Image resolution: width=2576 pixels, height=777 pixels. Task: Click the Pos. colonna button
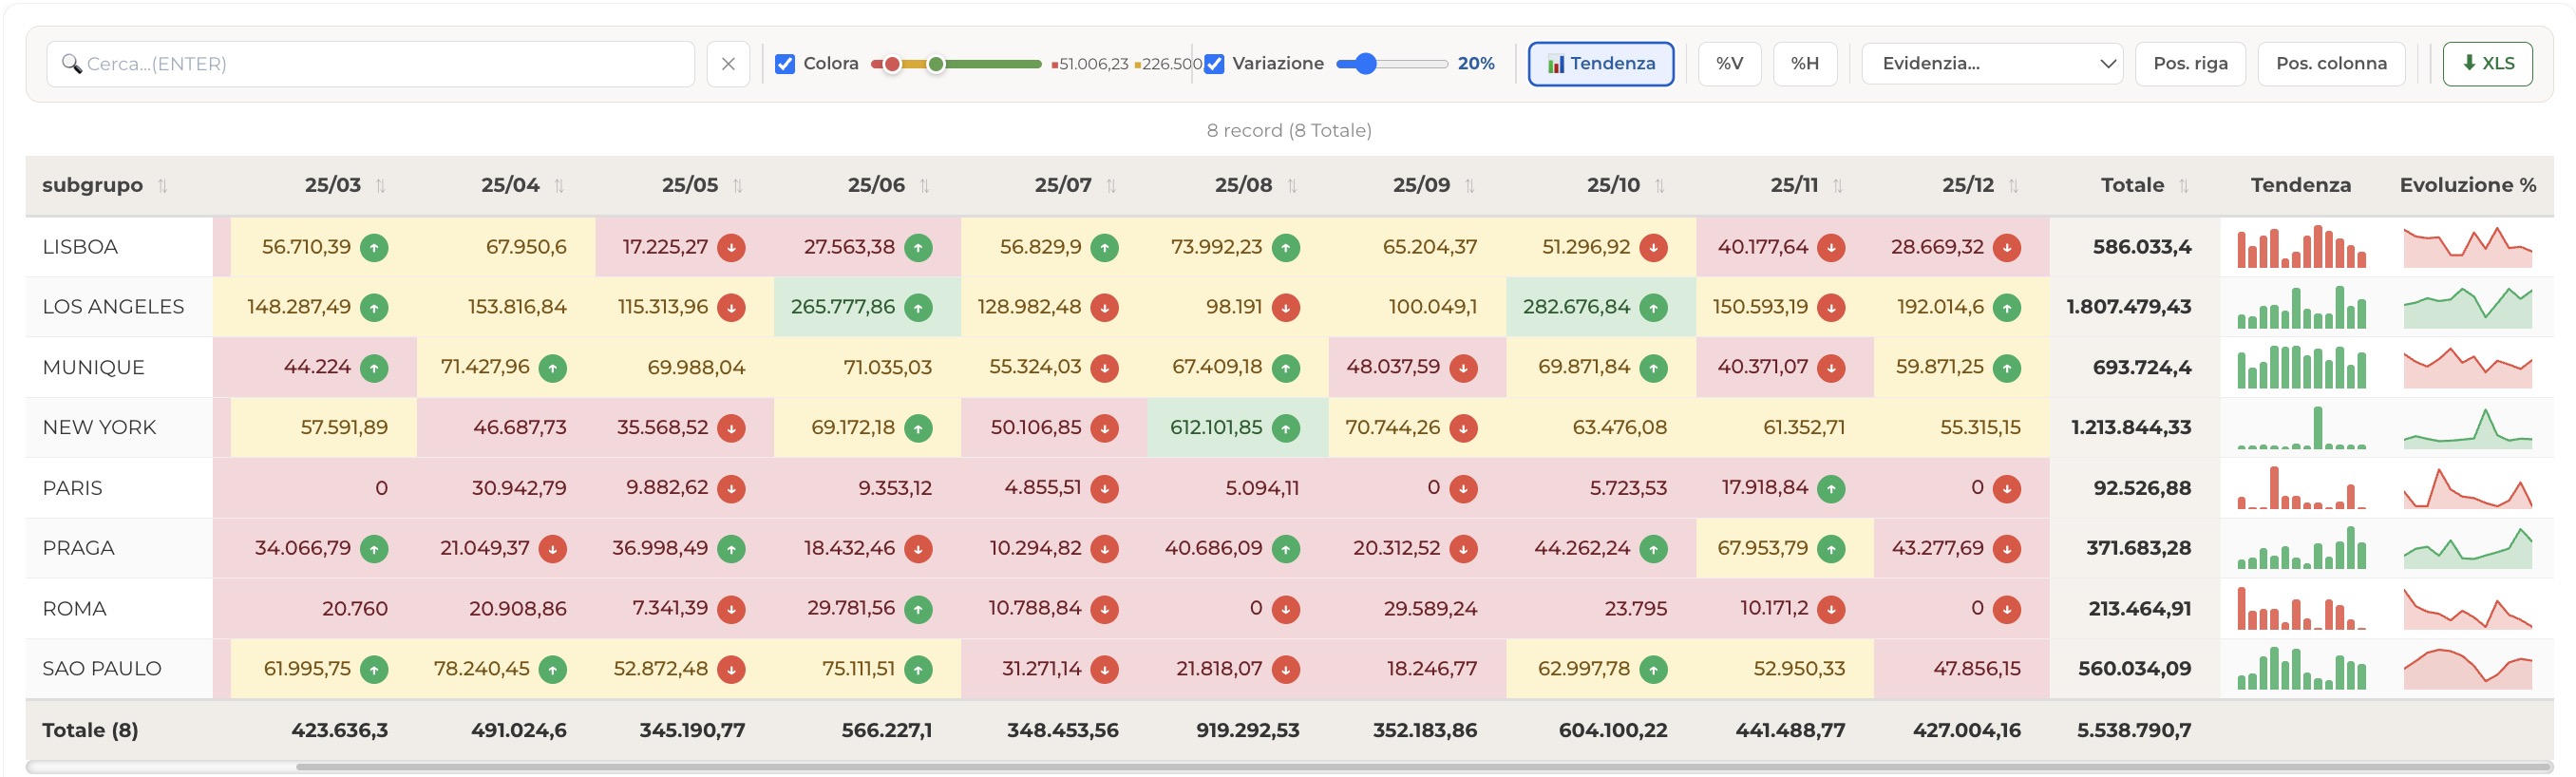pos(2331,64)
